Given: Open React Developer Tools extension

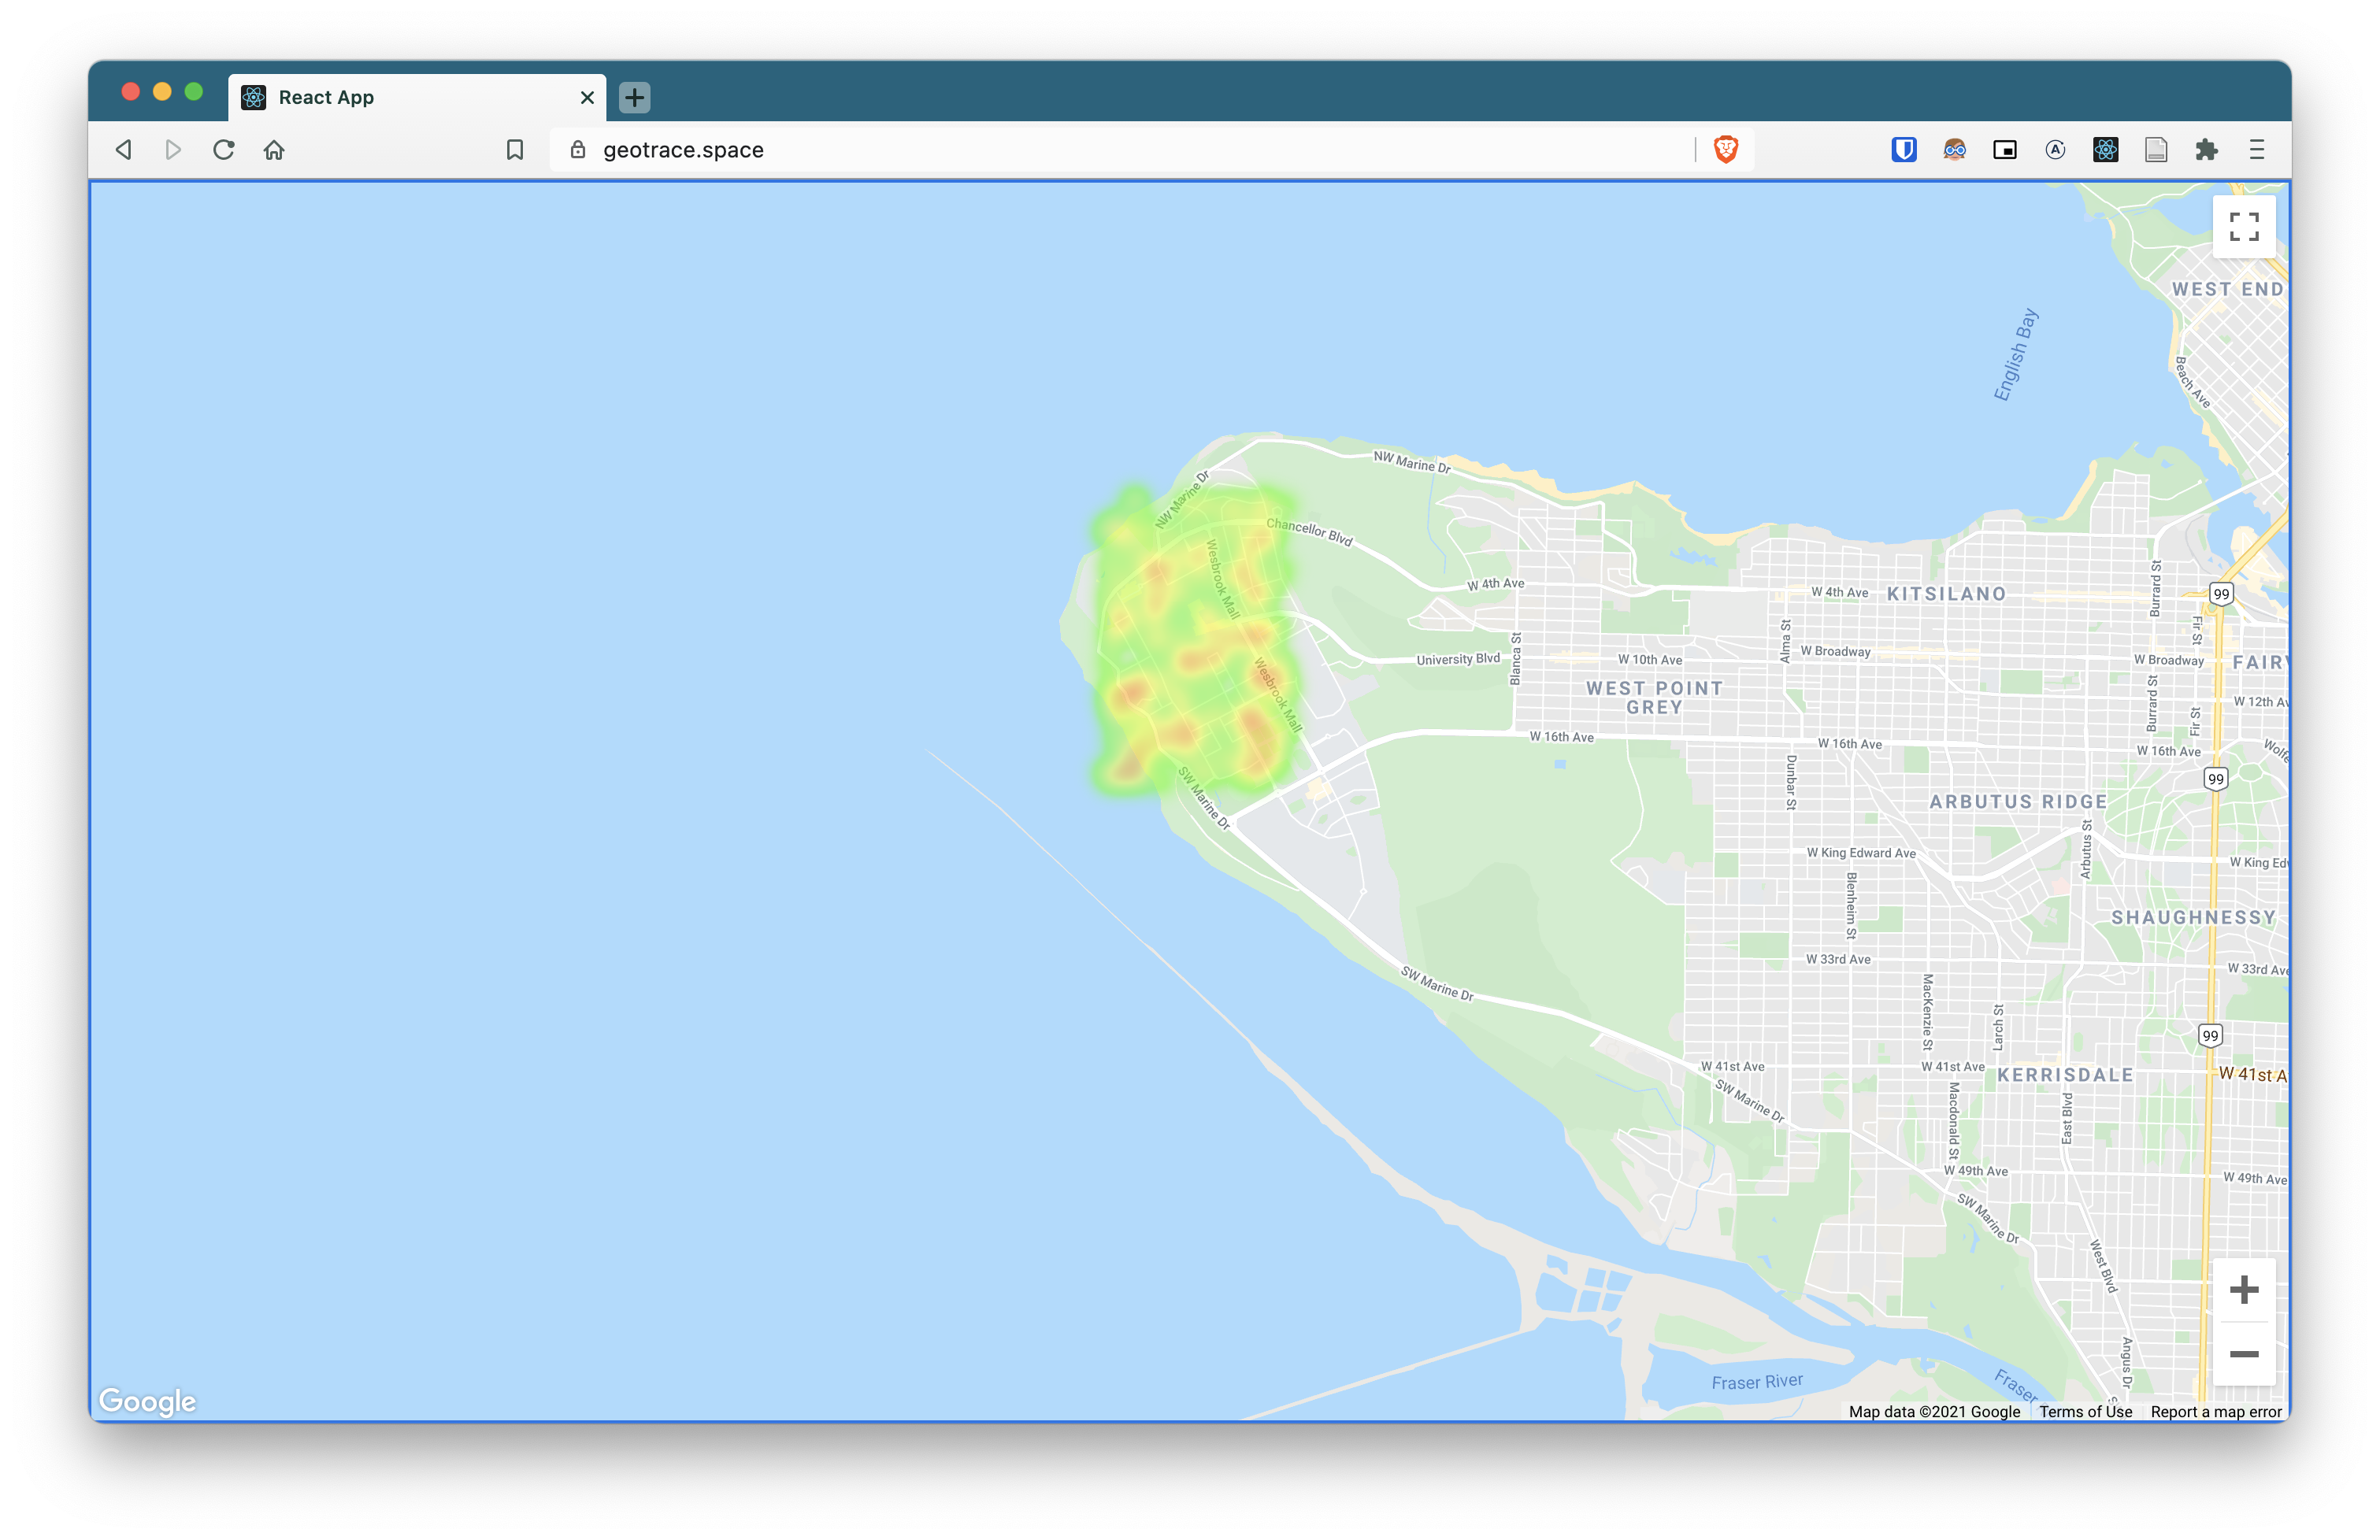Looking at the screenshot, I should [2105, 150].
